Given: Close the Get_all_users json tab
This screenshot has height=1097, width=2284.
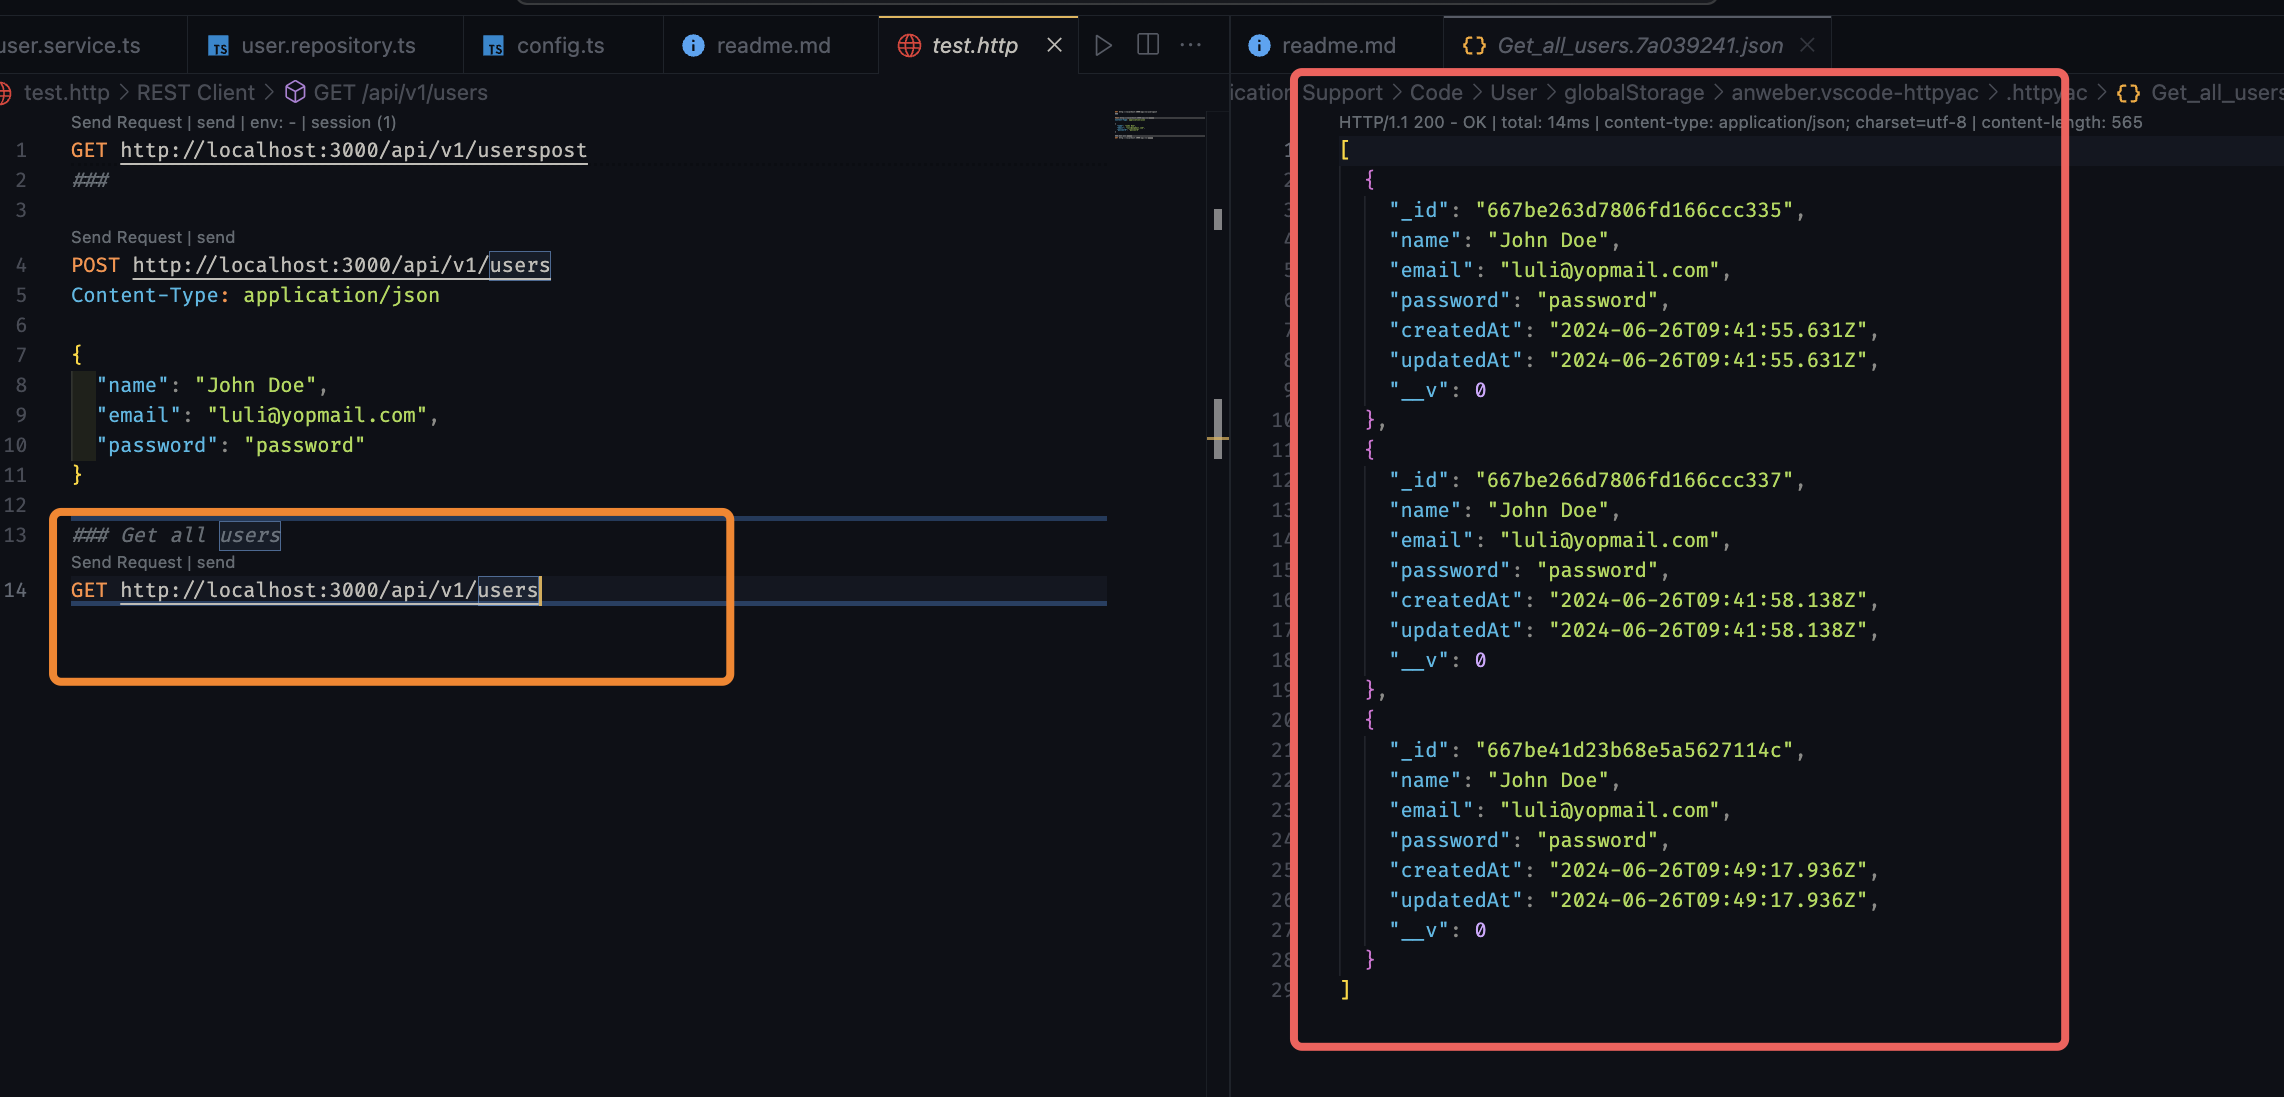Looking at the screenshot, I should coord(1807,45).
